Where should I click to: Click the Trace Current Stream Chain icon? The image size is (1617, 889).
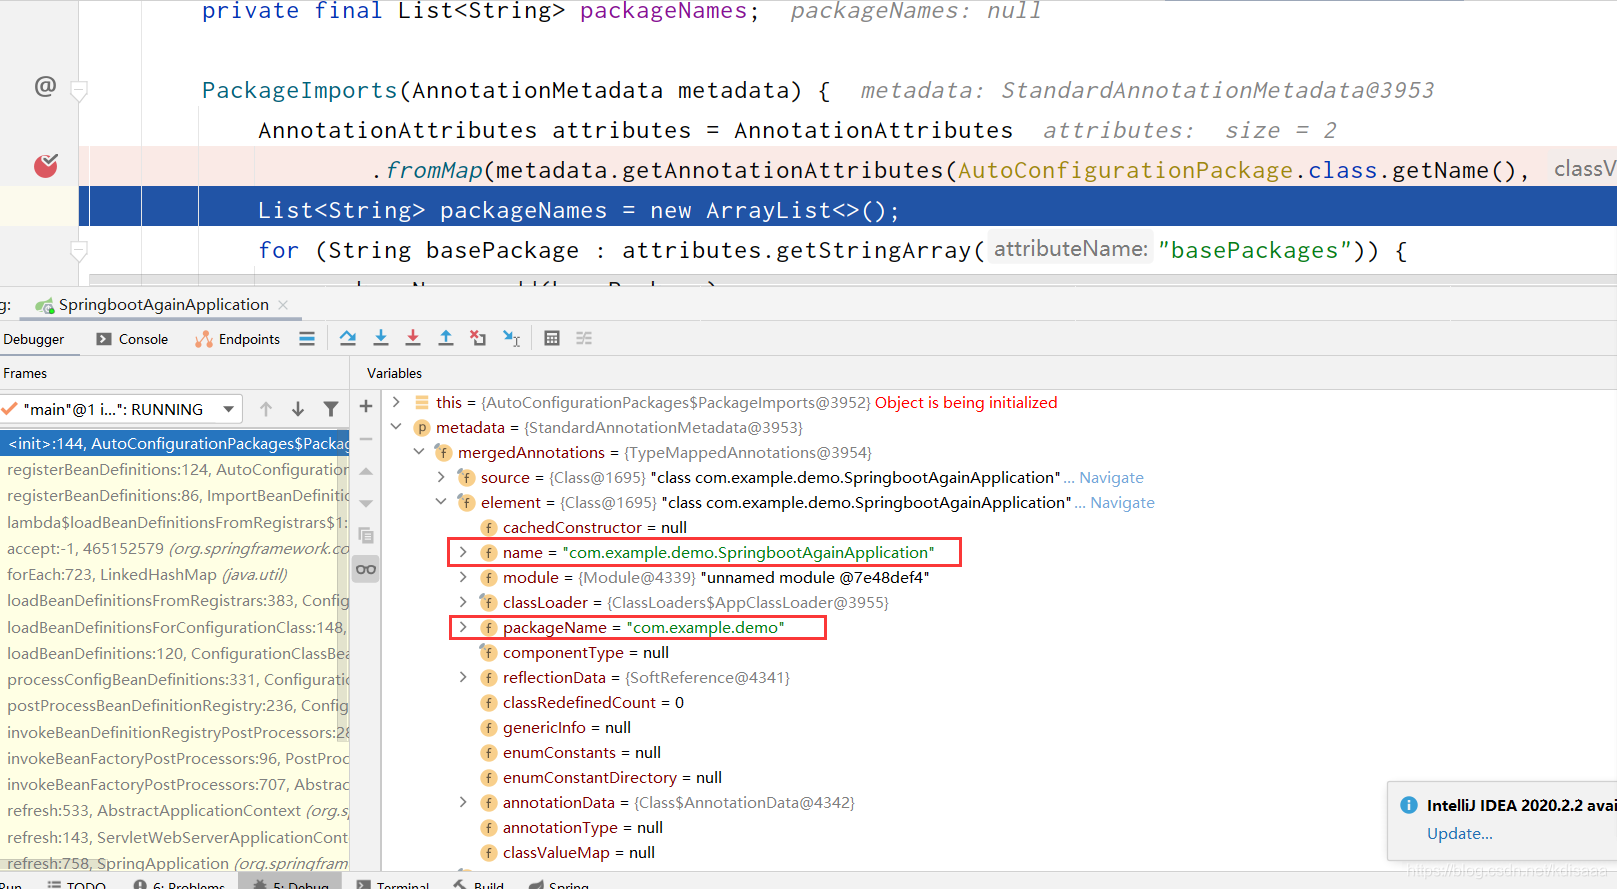click(x=584, y=338)
